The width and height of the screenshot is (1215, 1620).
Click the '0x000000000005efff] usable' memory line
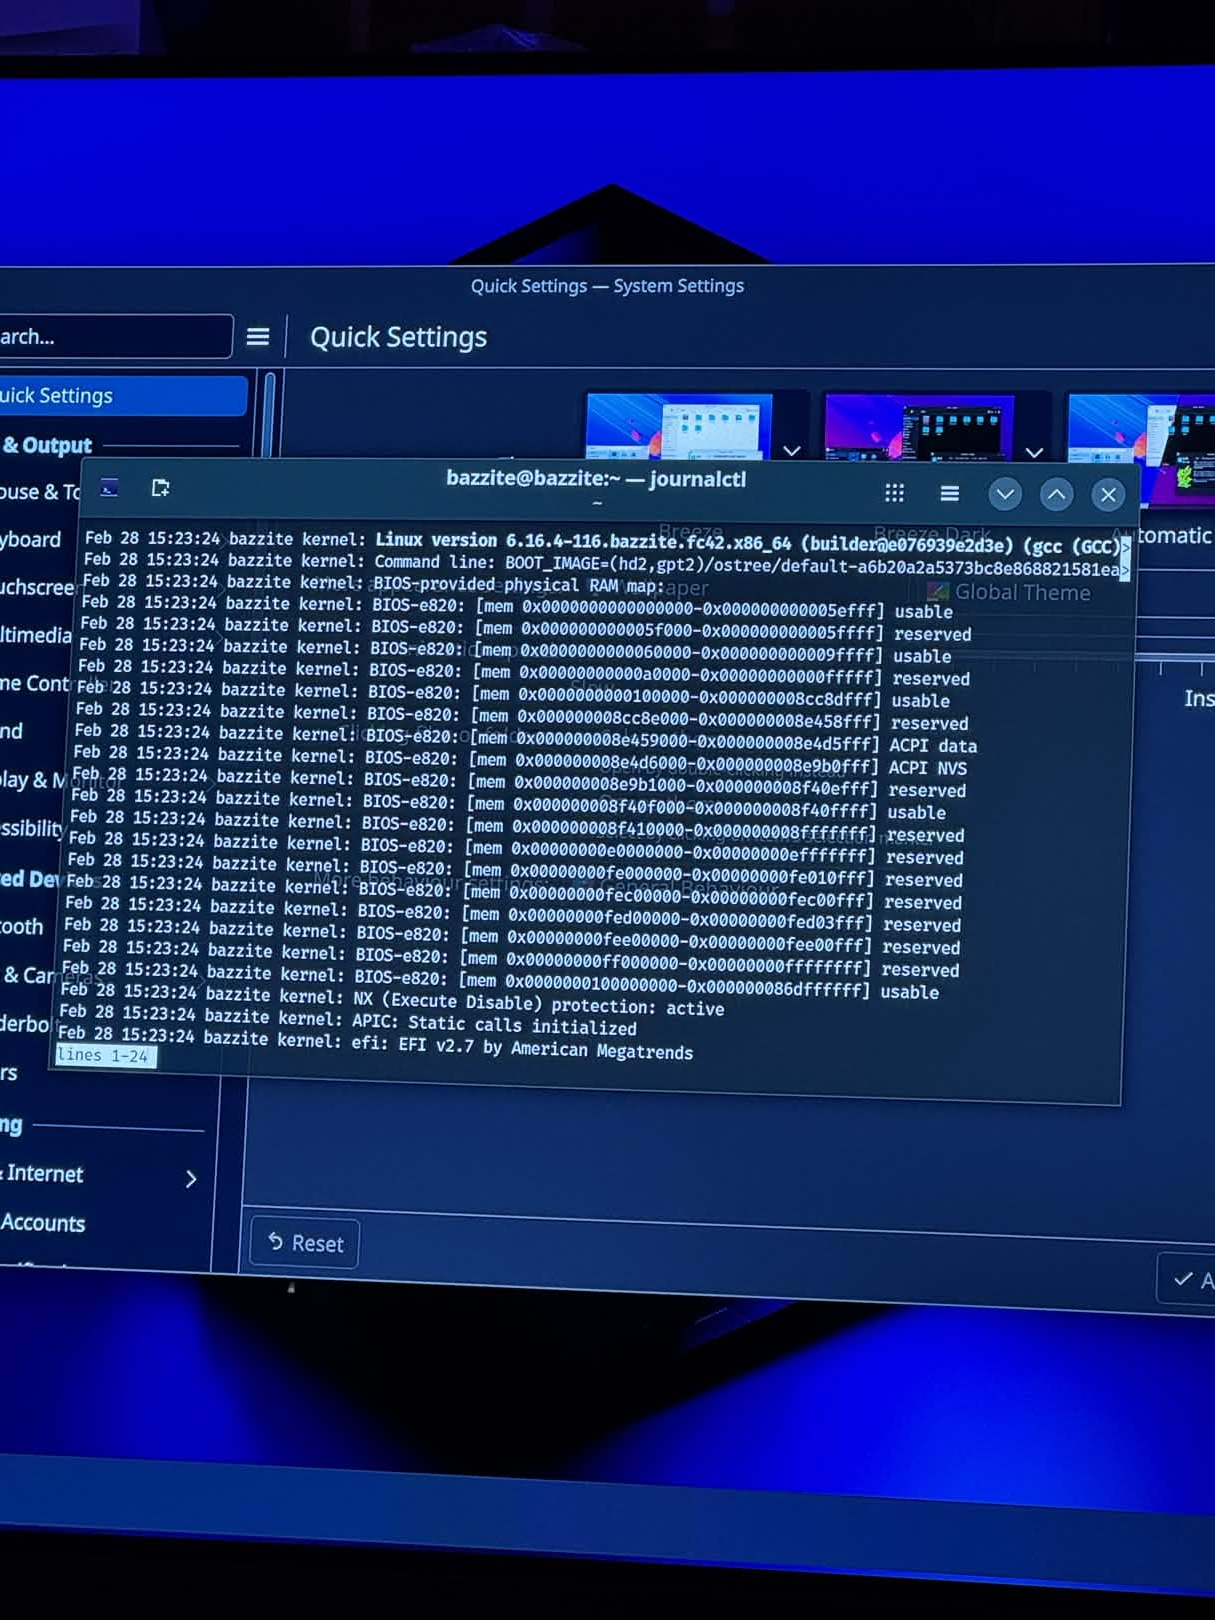pos(516,607)
